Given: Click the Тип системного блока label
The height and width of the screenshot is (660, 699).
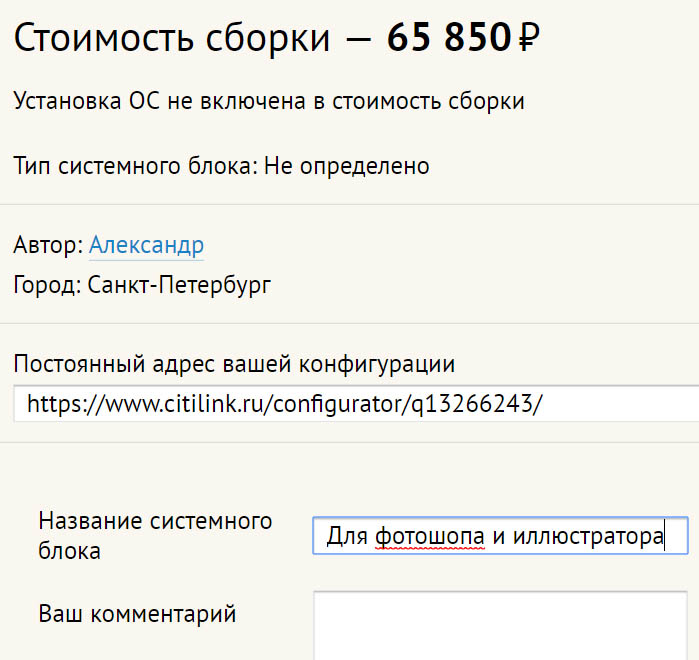Looking at the screenshot, I should point(135,166).
